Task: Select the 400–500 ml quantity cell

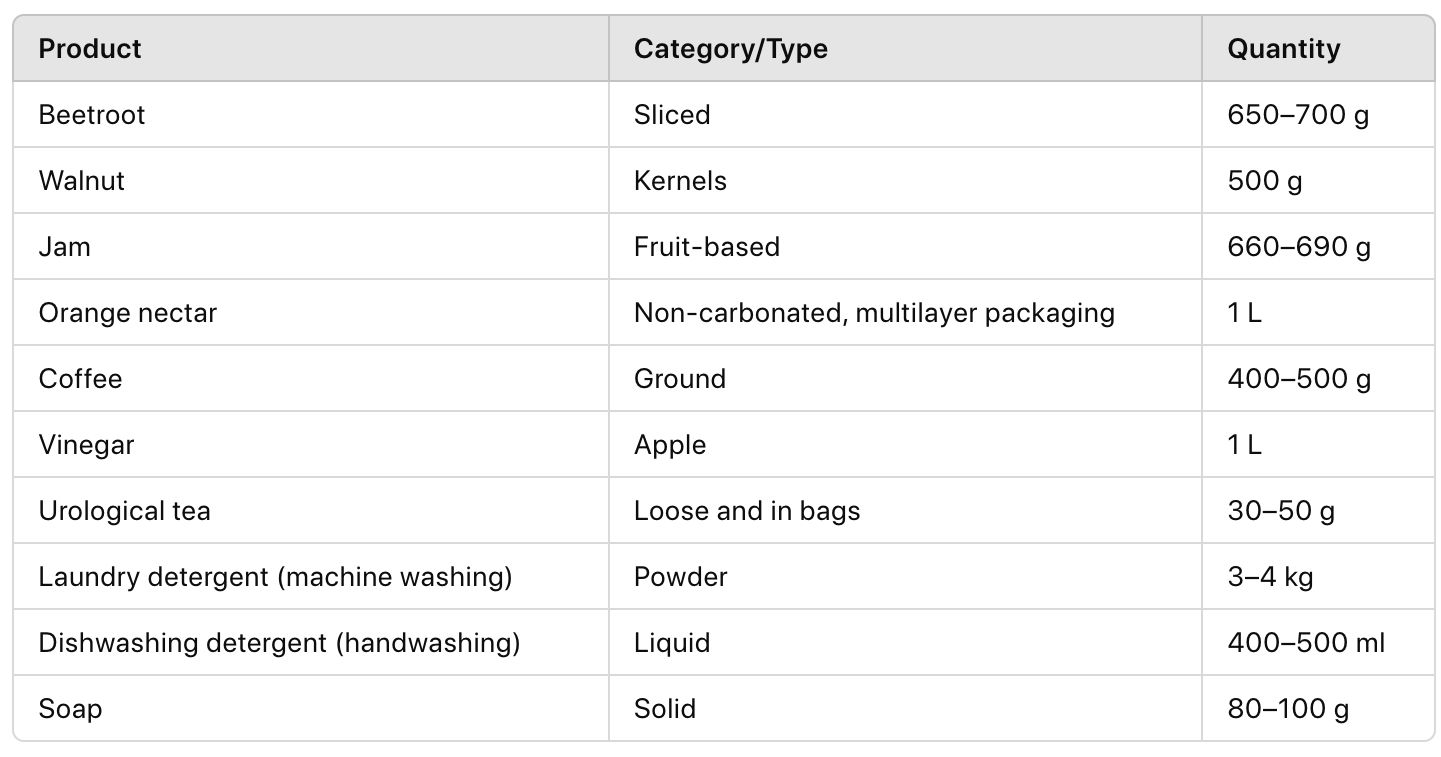Action: pyautogui.click(x=1305, y=642)
